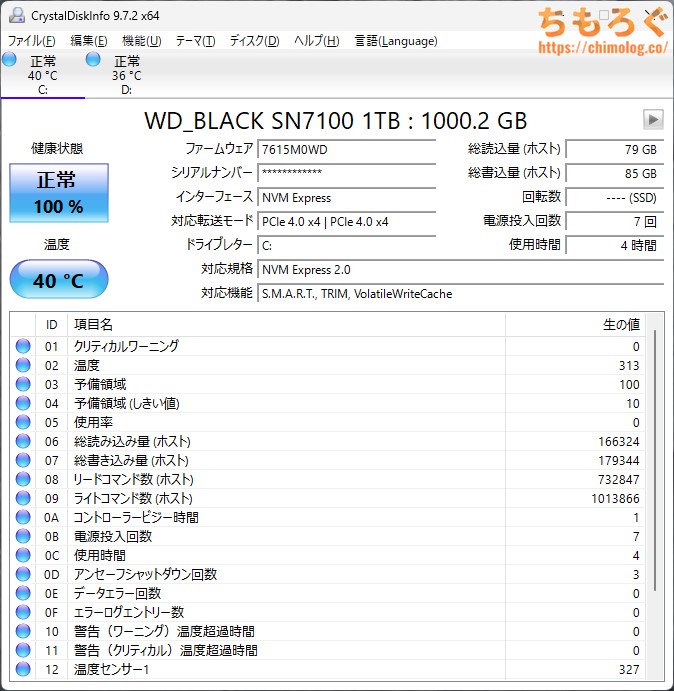Click the rotation rate ---- (SSD) value
674x691 pixels.
point(614,197)
